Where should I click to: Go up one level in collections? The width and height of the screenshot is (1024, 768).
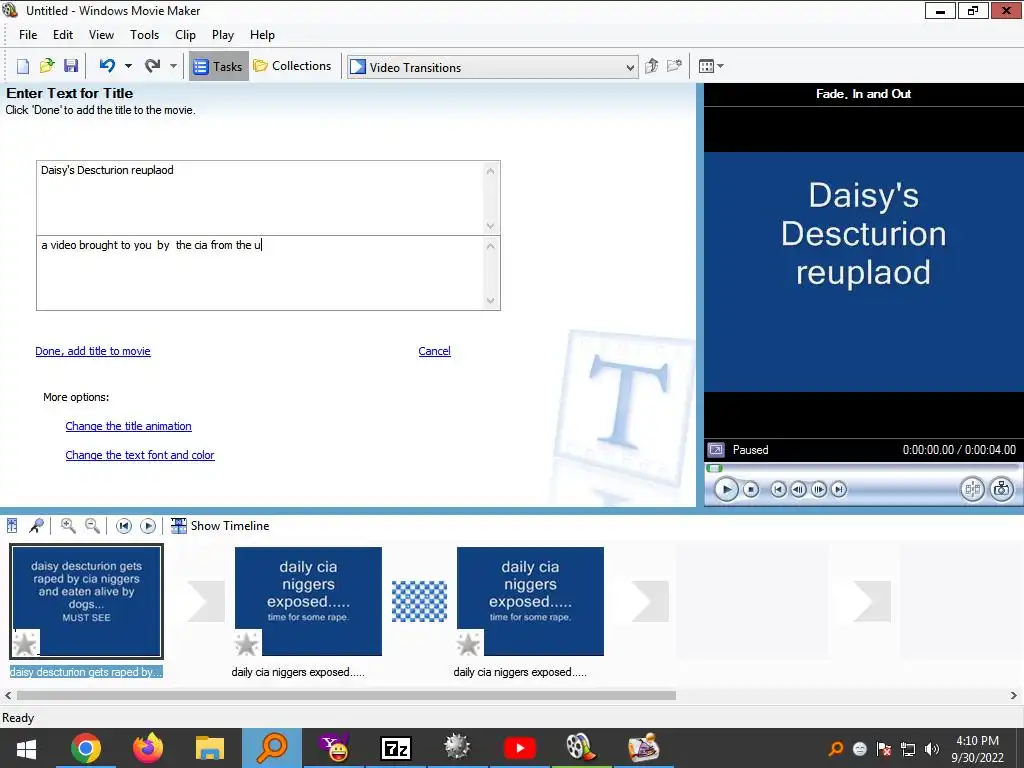[x=651, y=66]
